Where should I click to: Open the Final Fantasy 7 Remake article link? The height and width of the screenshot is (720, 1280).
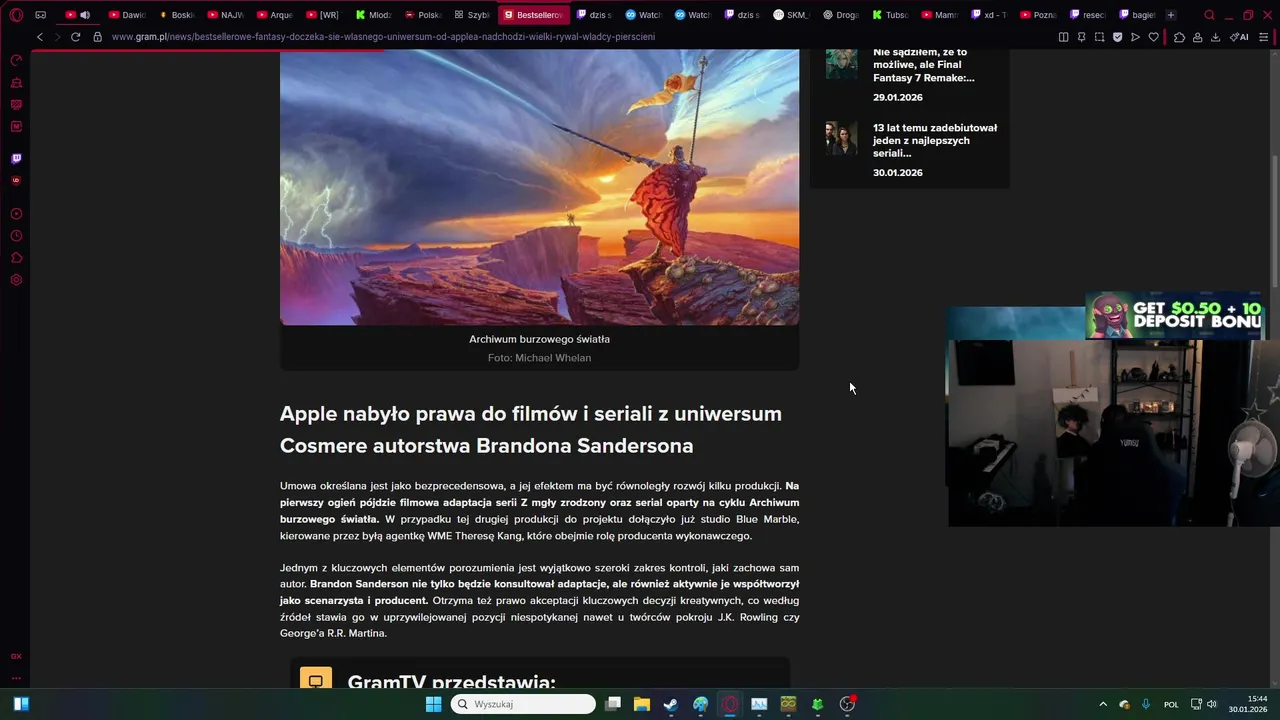coord(923,65)
